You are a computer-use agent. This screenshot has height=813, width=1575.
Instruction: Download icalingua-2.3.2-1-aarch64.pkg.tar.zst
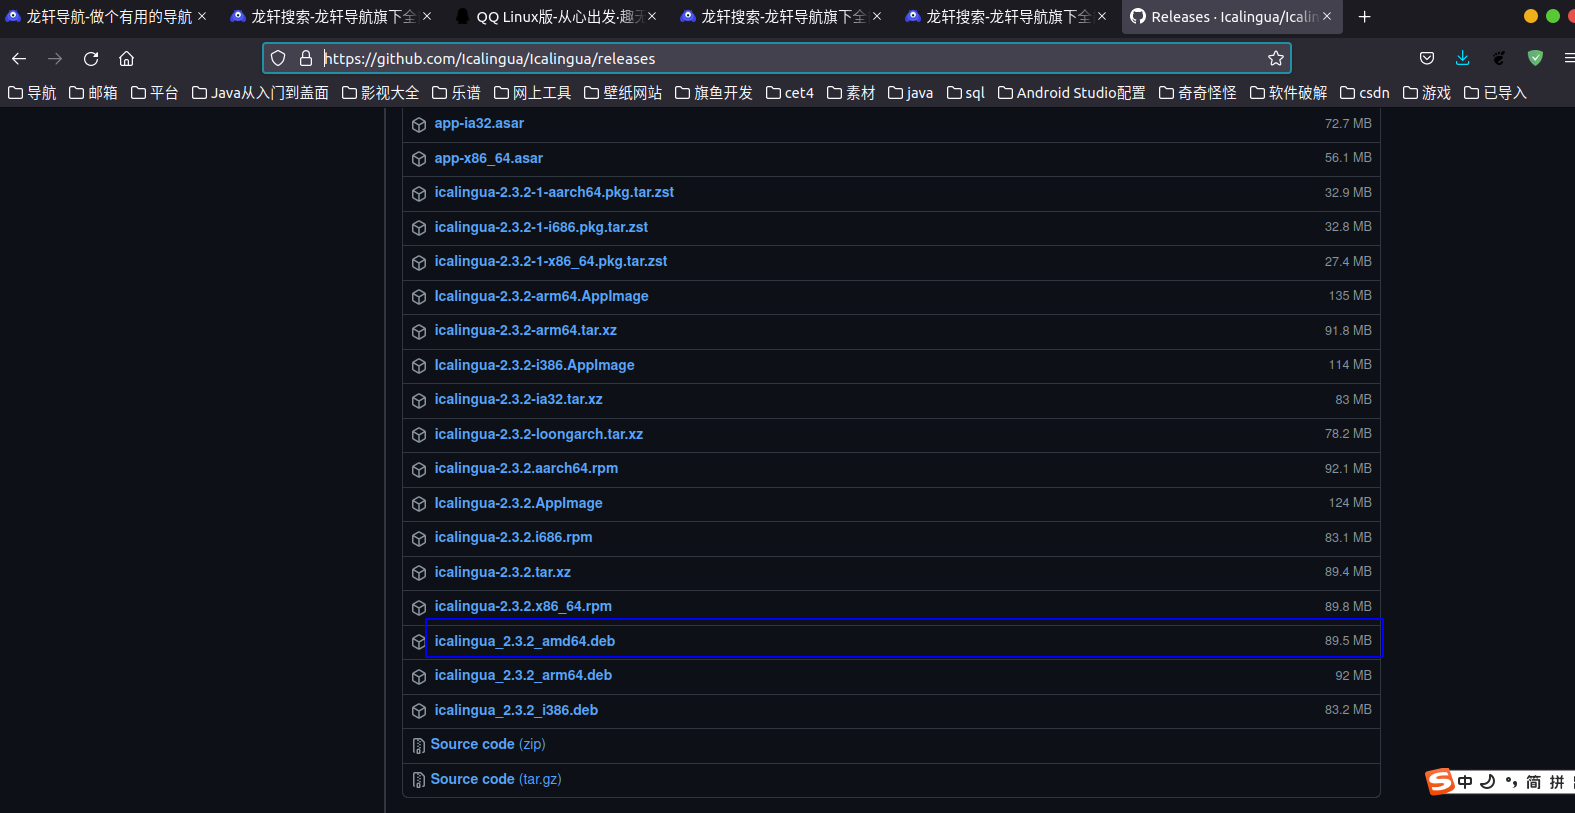pyautogui.click(x=554, y=192)
